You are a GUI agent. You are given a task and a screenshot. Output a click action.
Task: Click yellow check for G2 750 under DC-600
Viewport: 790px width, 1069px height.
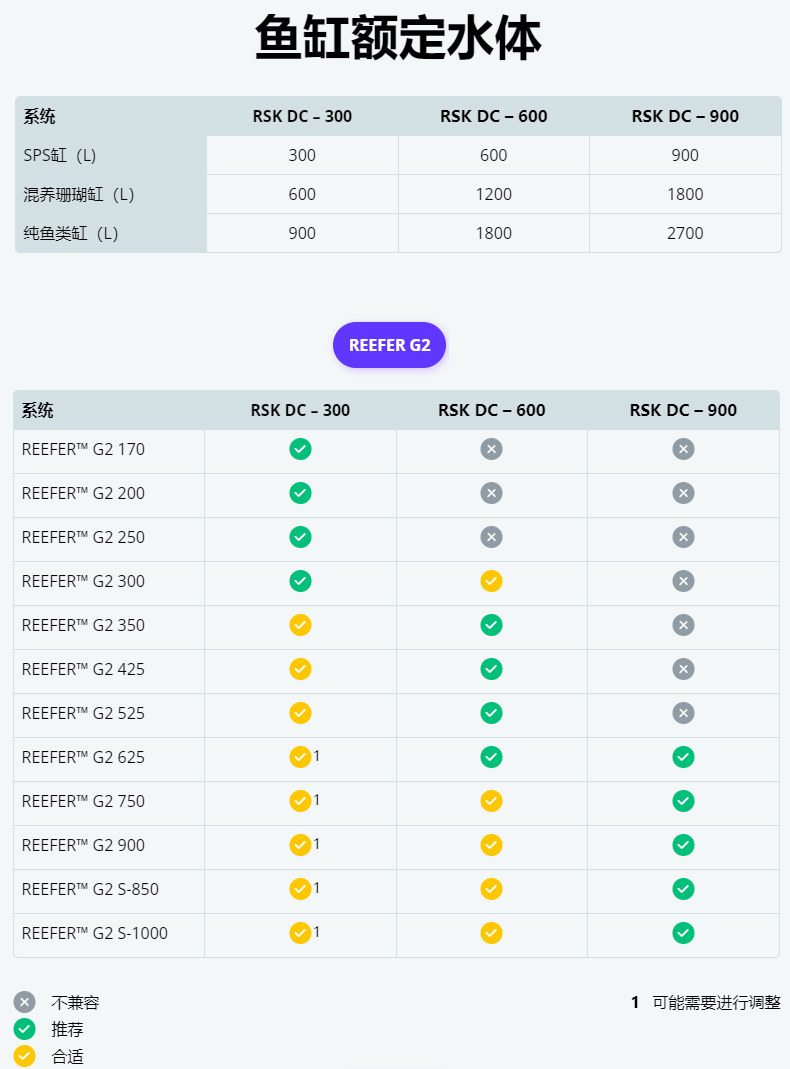[491, 801]
